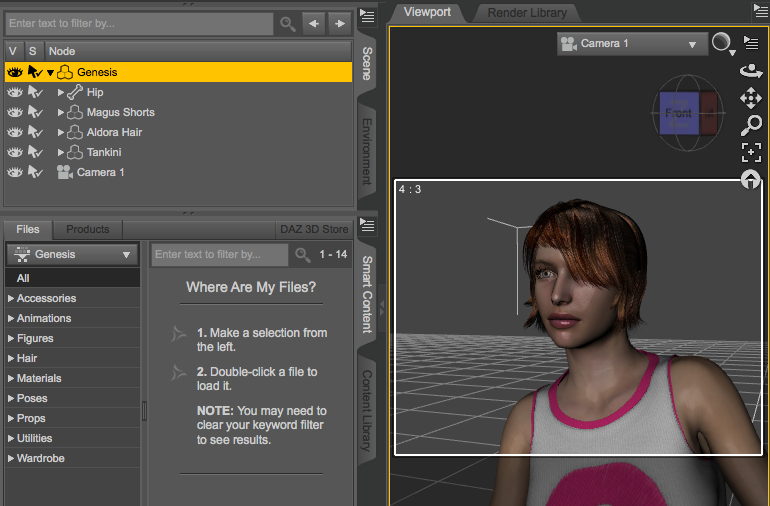Click the scene filter search icon
The width and height of the screenshot is (770, 506).
[x=288, y=24]
